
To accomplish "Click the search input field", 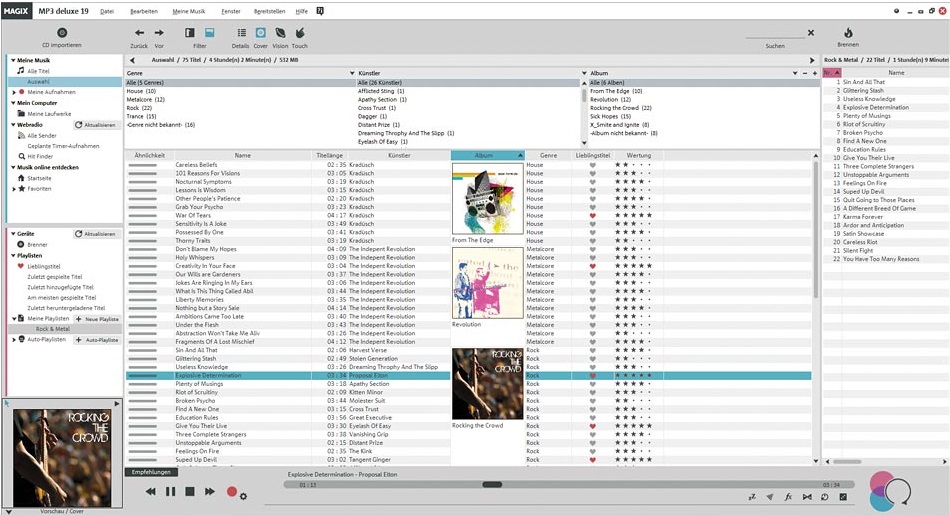I will coord(775,33).
